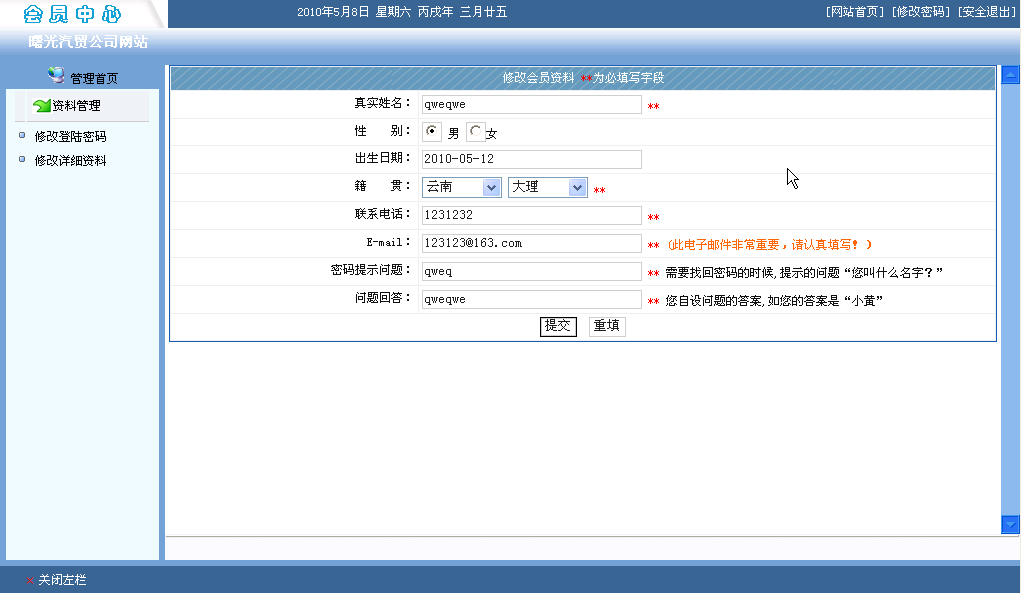Click the bullet icon before 修改登陆密码
Screen dimensions: 1022x593
click(22, 136)
